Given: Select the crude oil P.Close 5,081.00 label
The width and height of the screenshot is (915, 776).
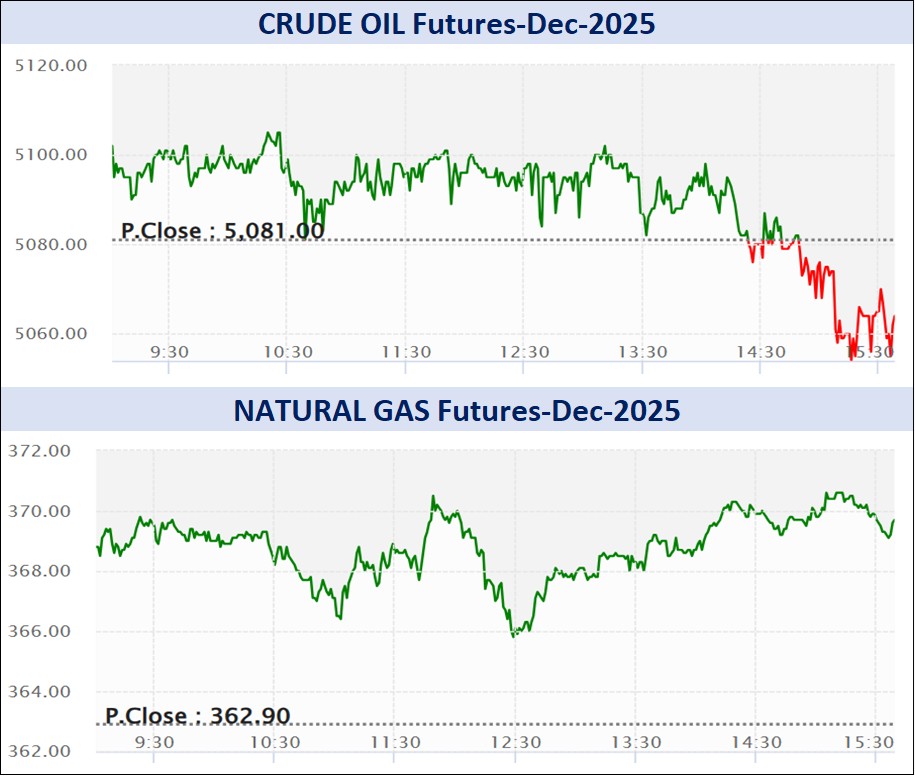Looking at the screenshot, I should (222, 231).
